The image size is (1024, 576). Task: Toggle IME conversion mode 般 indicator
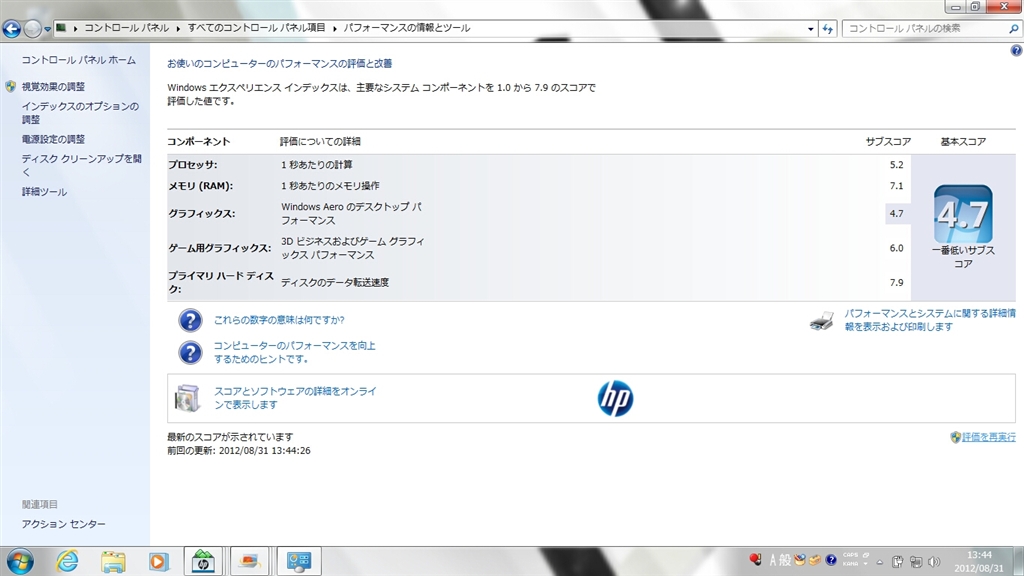786,560
